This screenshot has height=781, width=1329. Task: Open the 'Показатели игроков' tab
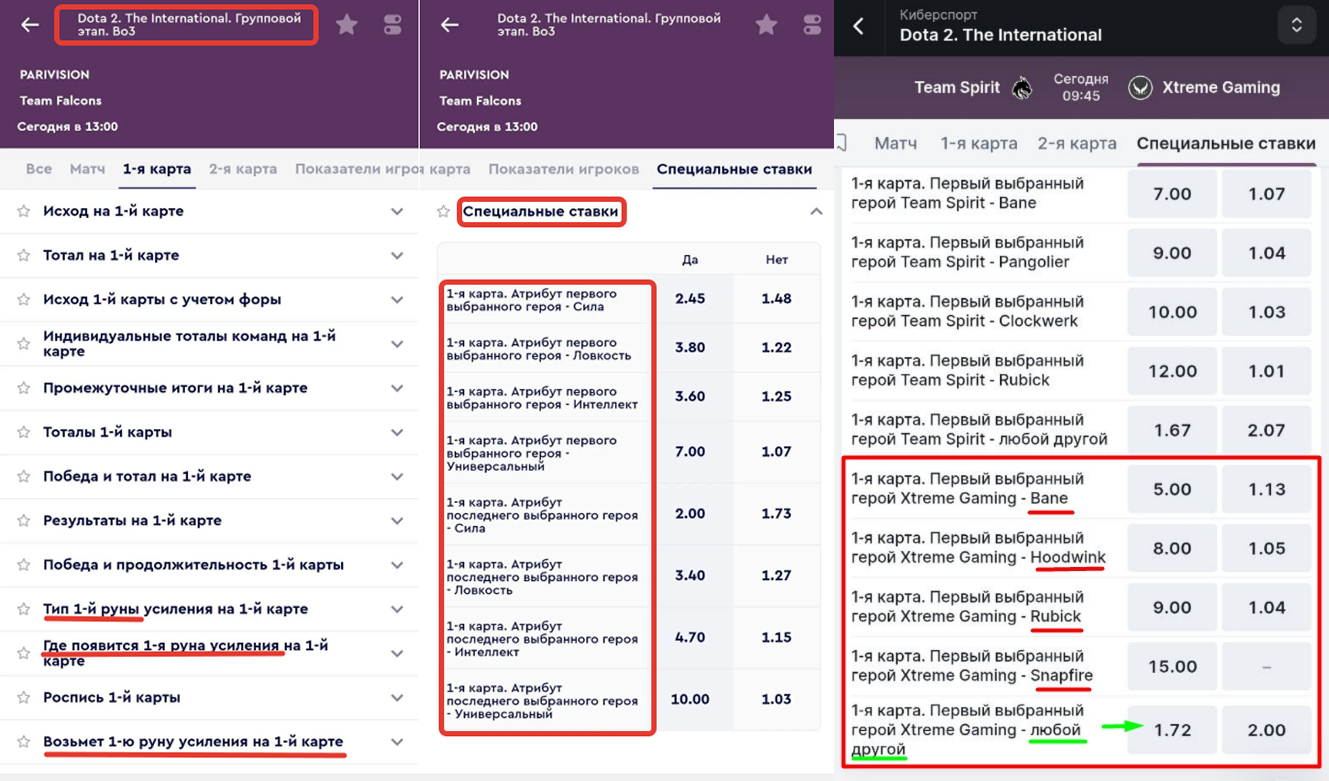pyautogui.click(x=563, y=169)
